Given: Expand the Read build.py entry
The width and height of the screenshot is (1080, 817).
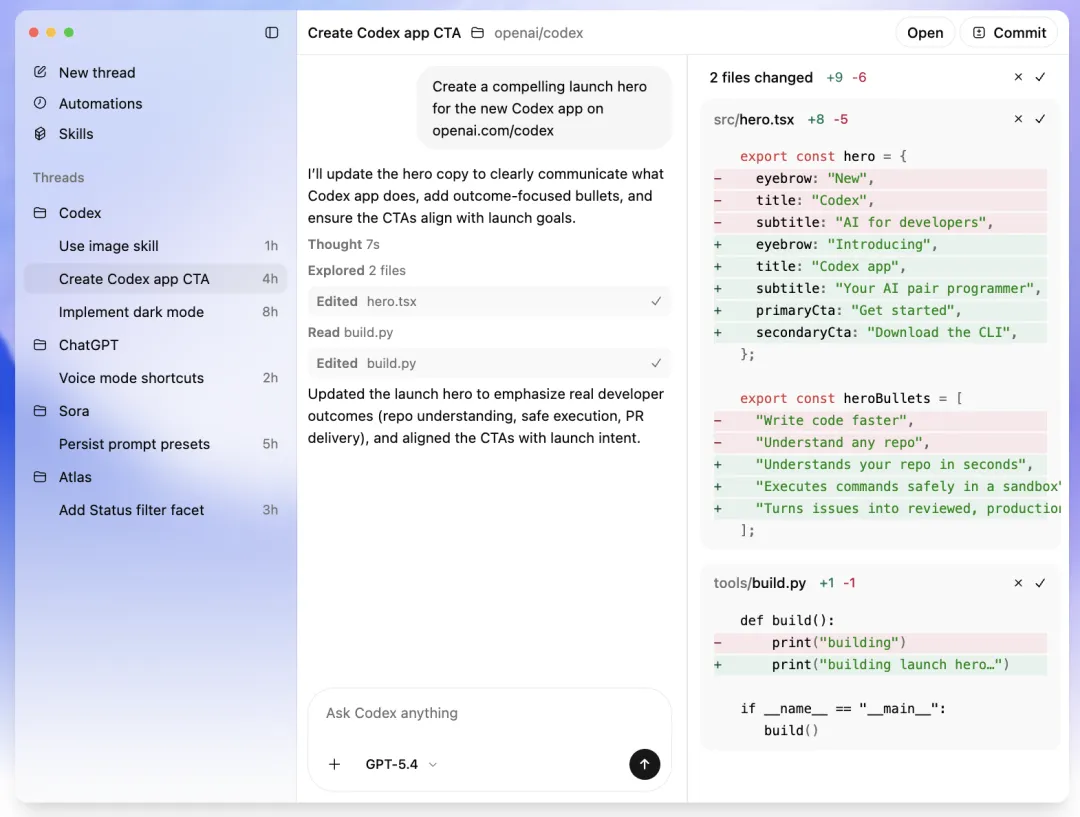Looking at the screenshot, I should (350, 332).
